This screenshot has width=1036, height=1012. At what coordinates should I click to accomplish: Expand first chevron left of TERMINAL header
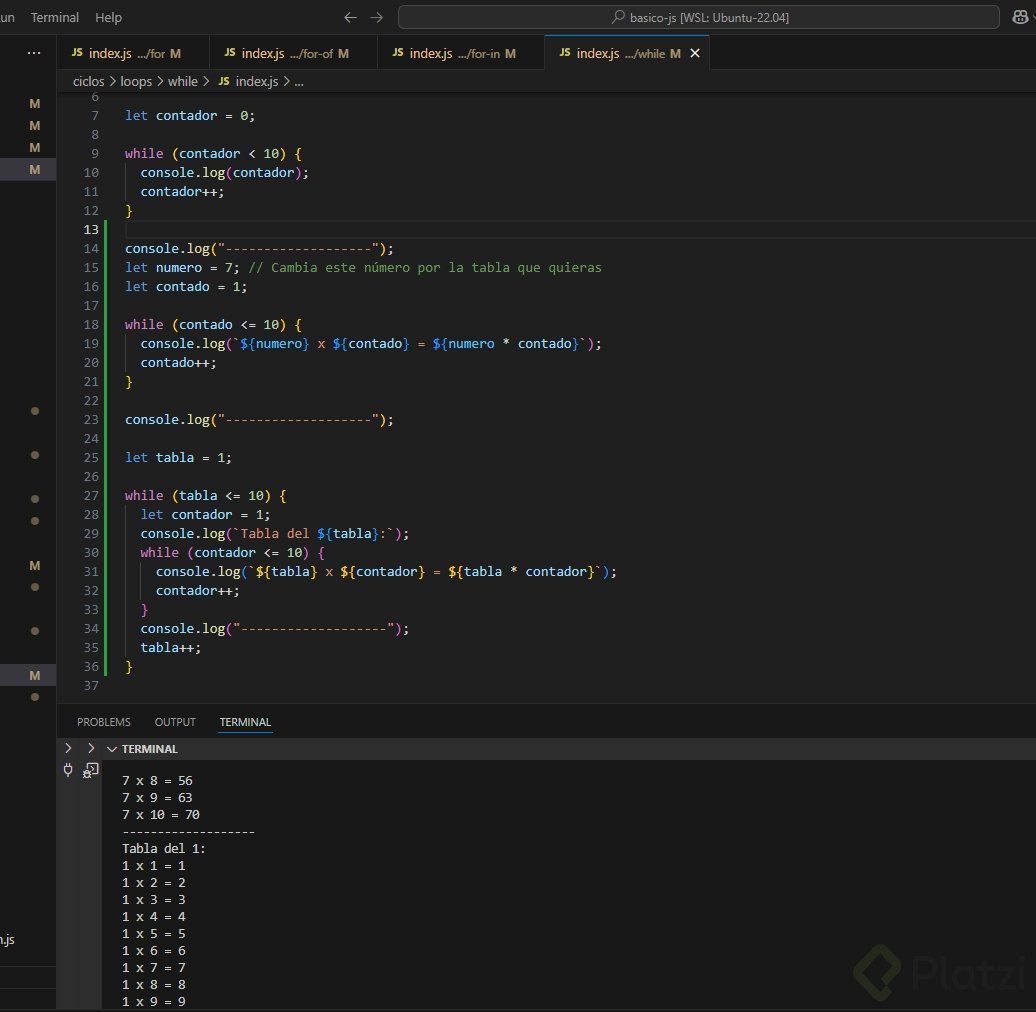coord(68,748)
